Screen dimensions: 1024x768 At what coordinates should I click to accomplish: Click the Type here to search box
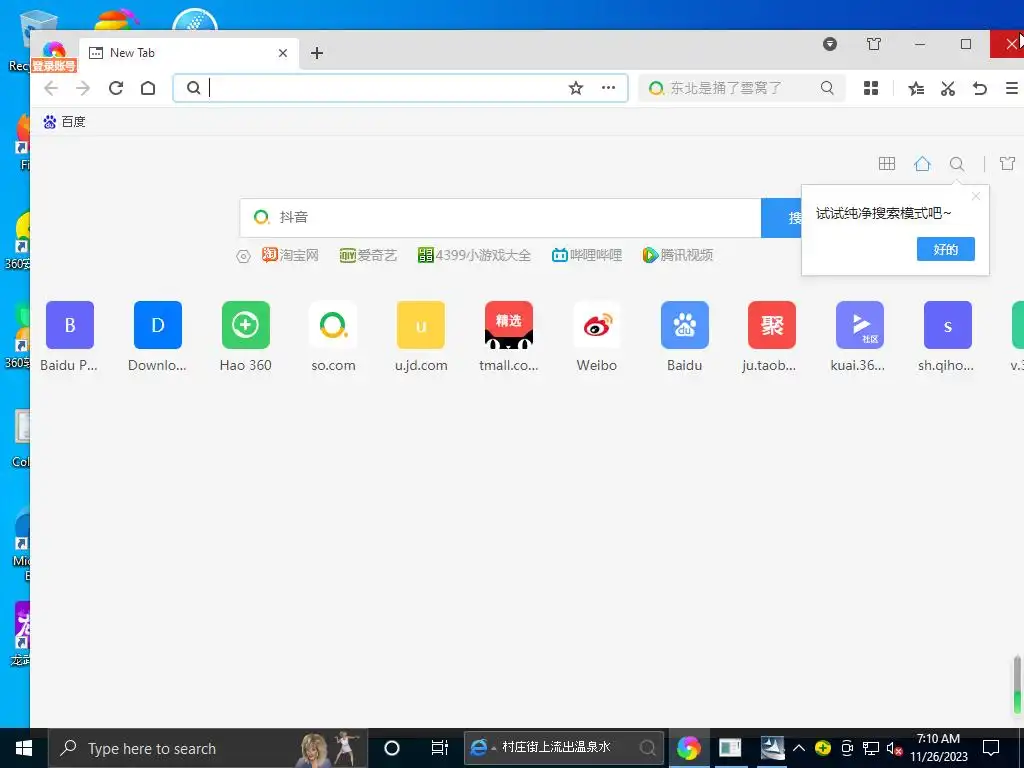tap(208, 748)
